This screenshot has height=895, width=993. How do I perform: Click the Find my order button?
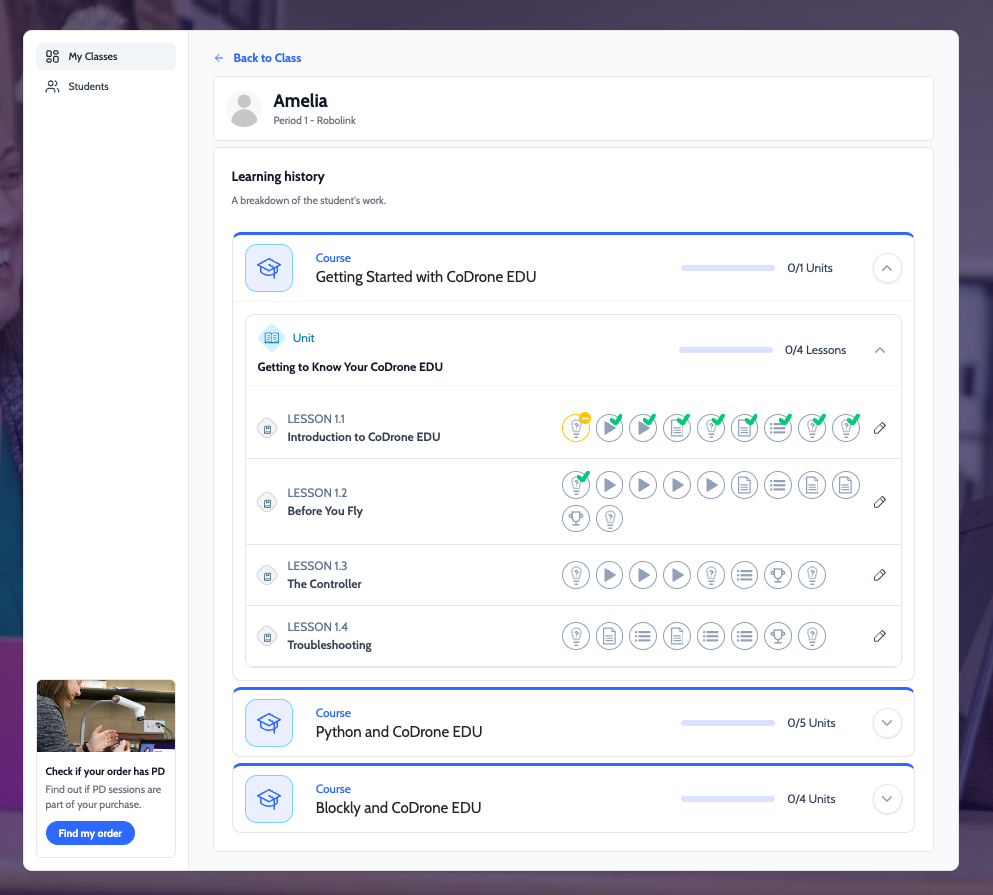pyautogui.click(x=90, y=833)
